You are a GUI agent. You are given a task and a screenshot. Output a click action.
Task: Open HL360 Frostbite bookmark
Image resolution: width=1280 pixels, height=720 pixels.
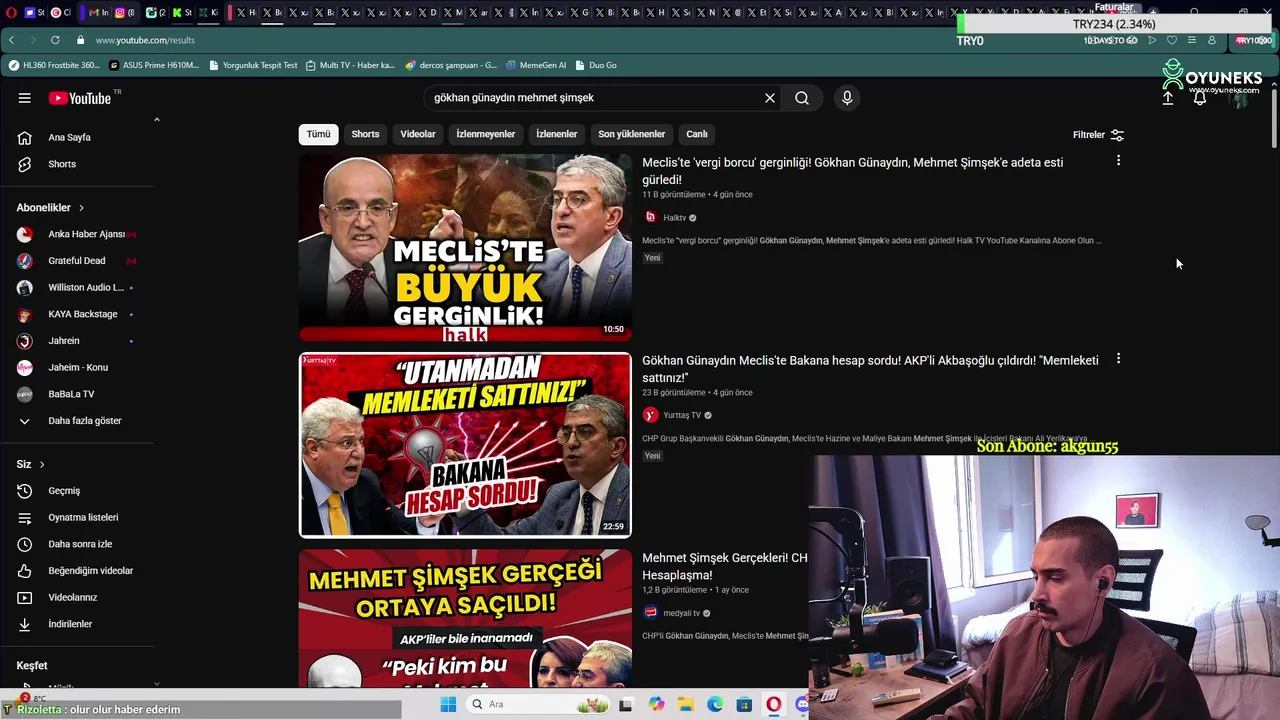(x=54, y=65)
